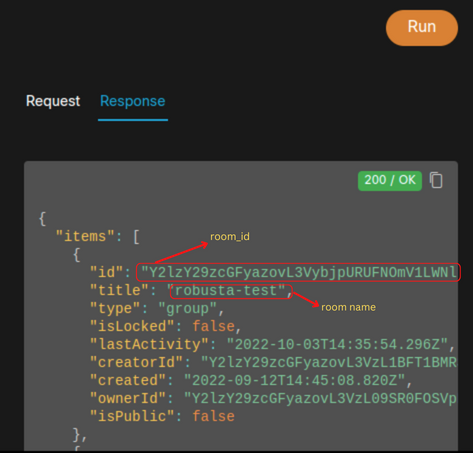The width and height of the screenshot is (473, 453).
Task: Click the room_id annotation label
Action: tap(230, 237)
